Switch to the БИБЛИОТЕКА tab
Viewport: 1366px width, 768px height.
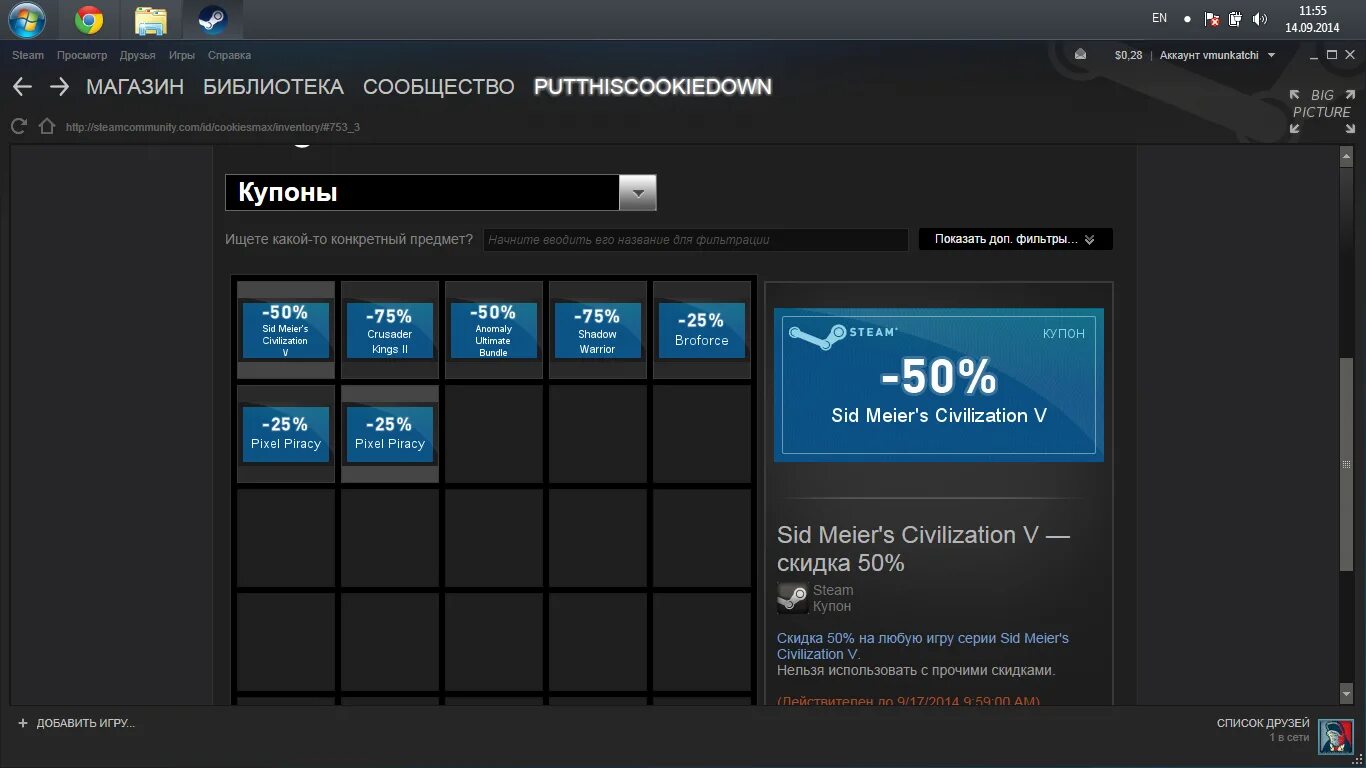point(273,87)
